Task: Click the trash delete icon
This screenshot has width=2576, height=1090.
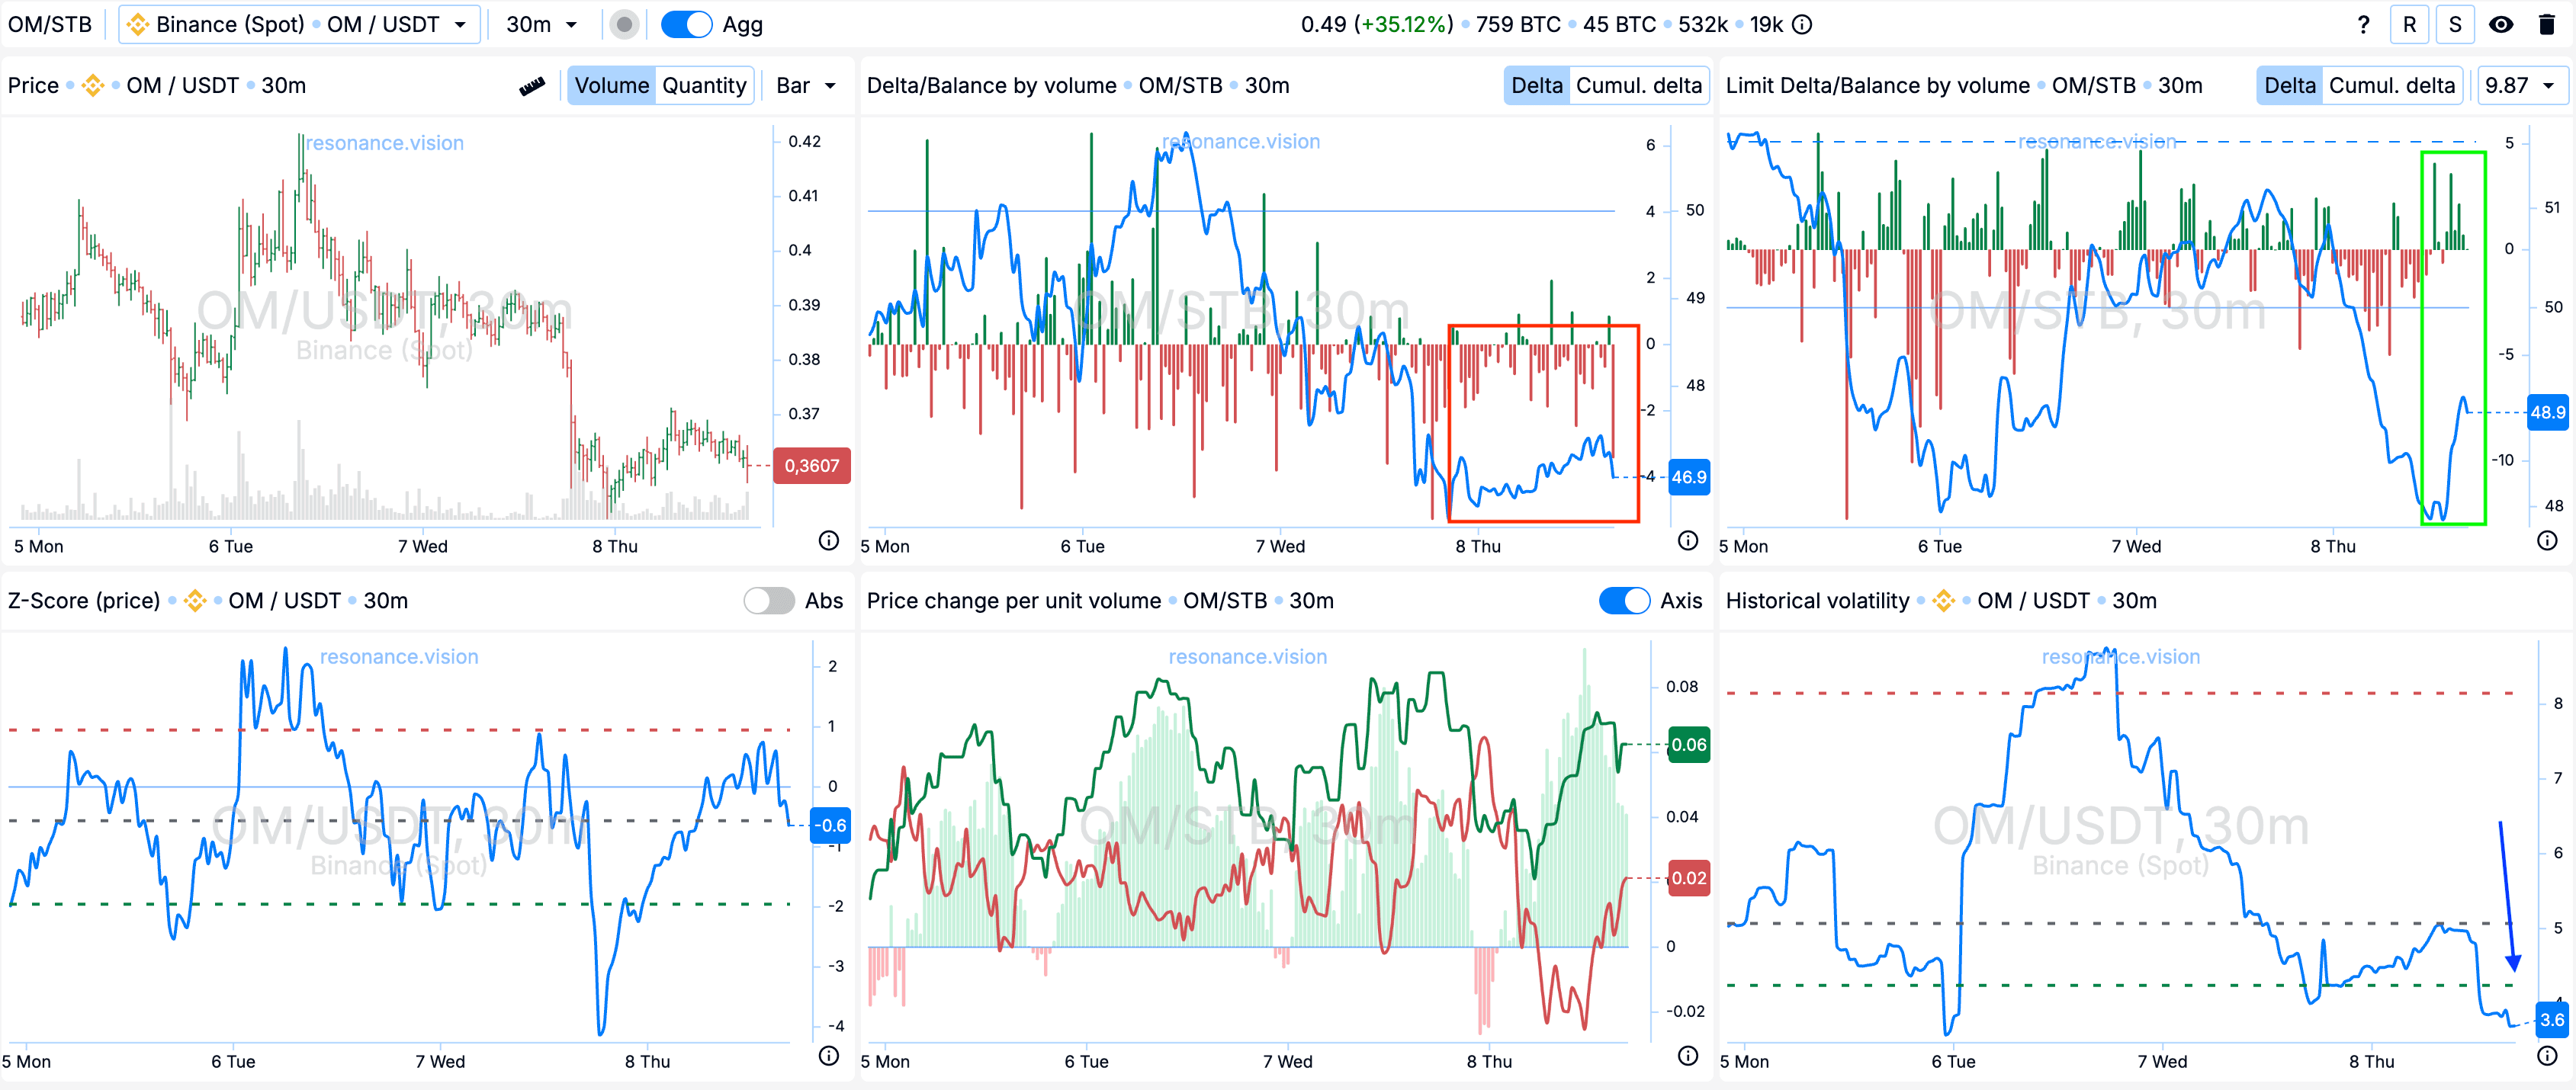Action: (x=2547, y=25)
